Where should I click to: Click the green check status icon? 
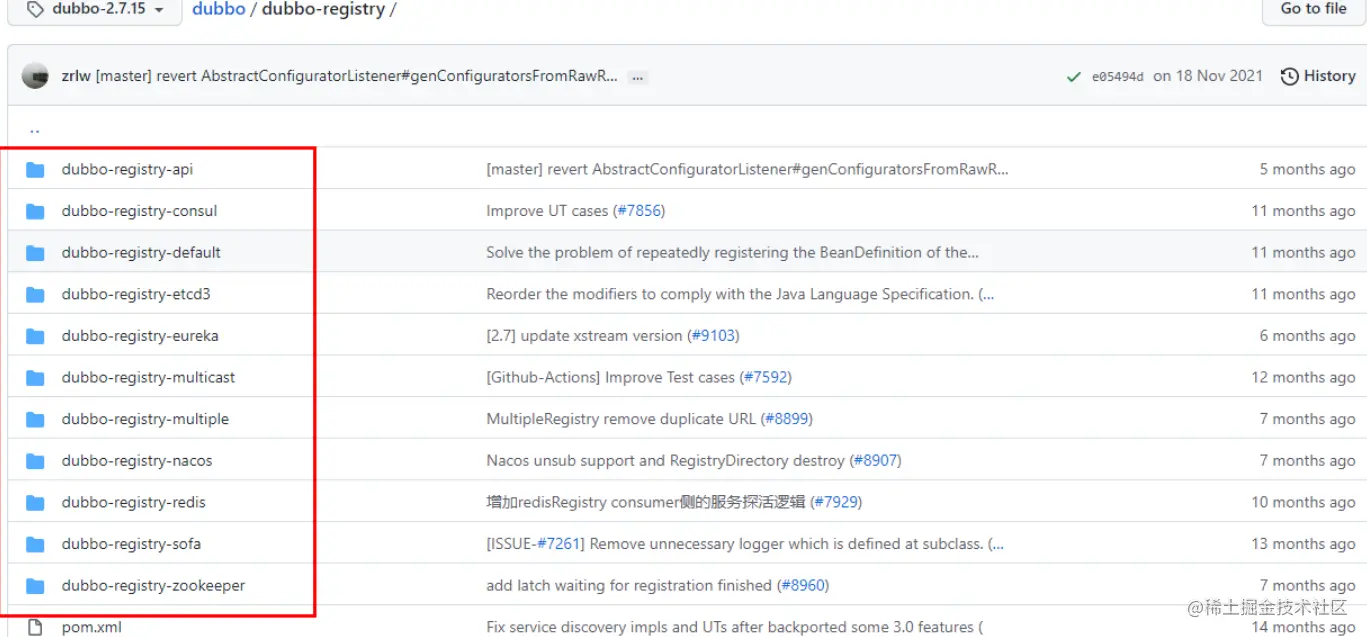tap(1073, 77)
